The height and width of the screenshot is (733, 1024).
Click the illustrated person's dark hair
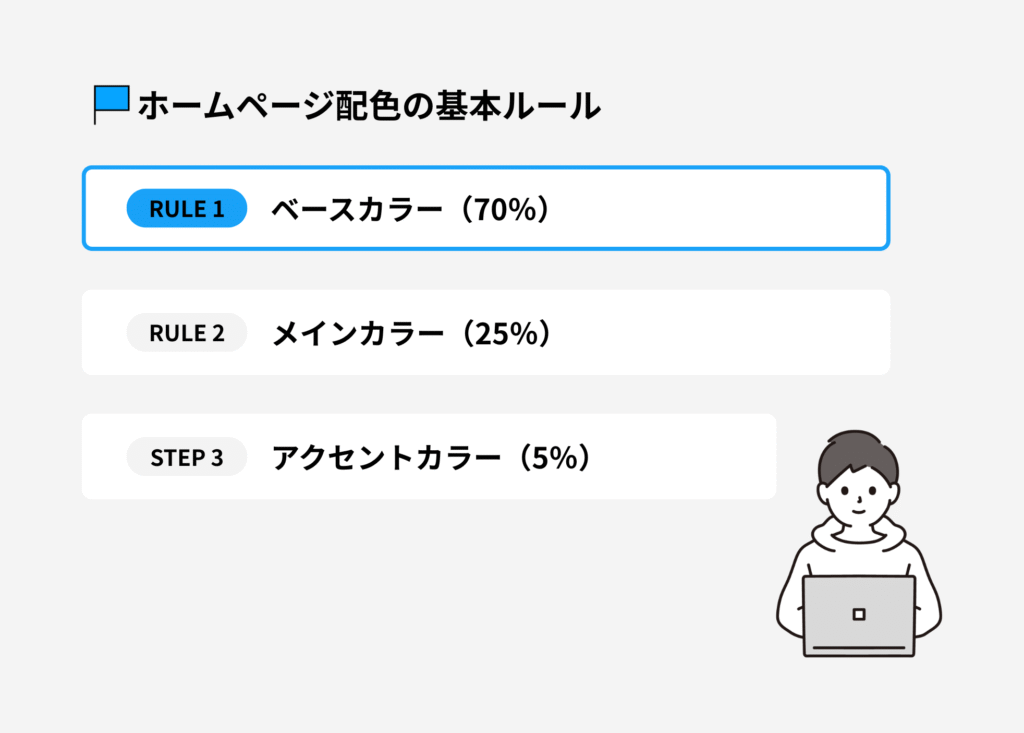tap(856, 451)
